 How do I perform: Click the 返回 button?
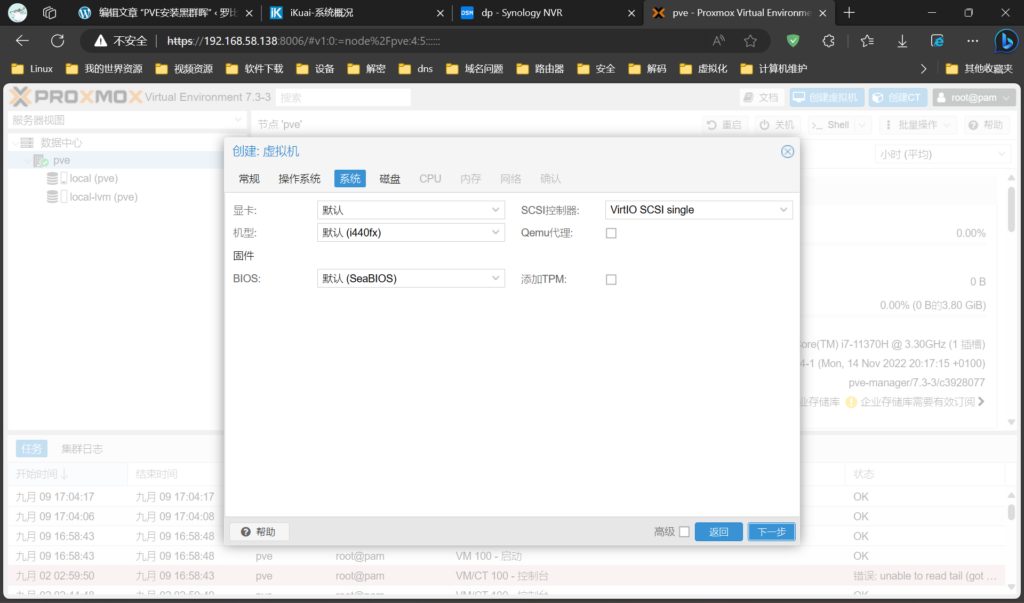[x=719, y=532]
